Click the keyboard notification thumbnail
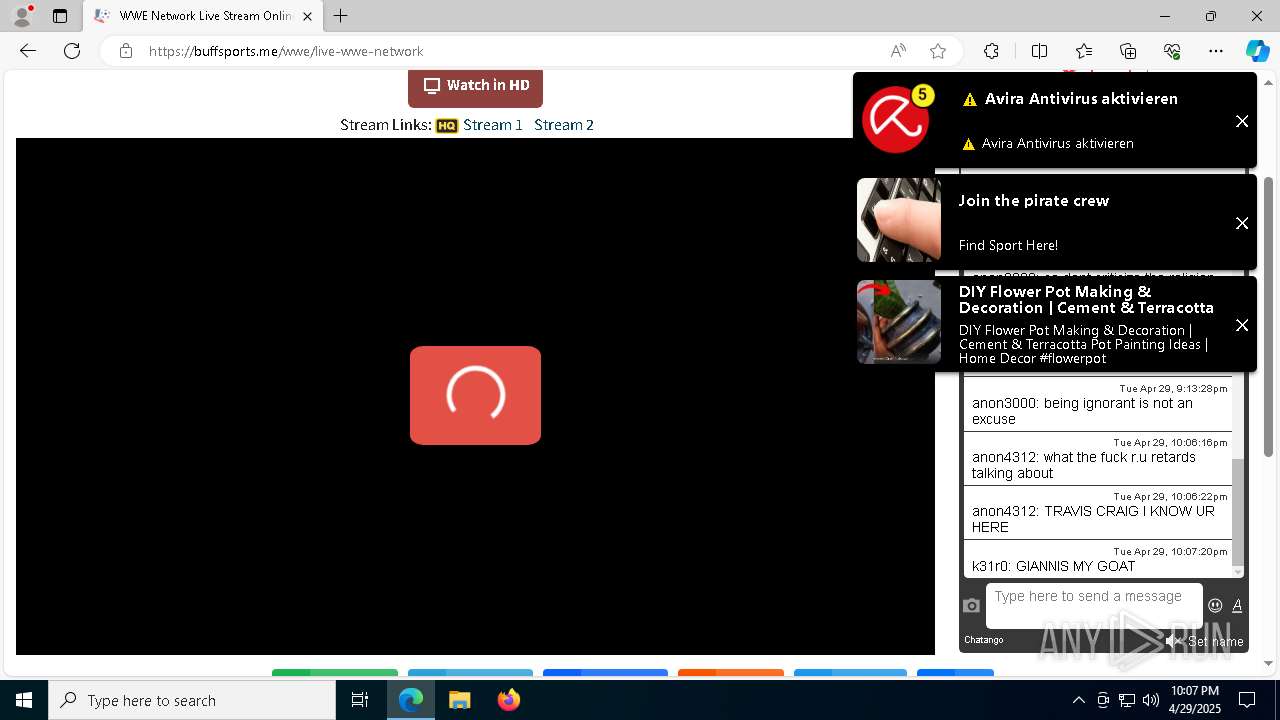 click(x=899, y=220)
